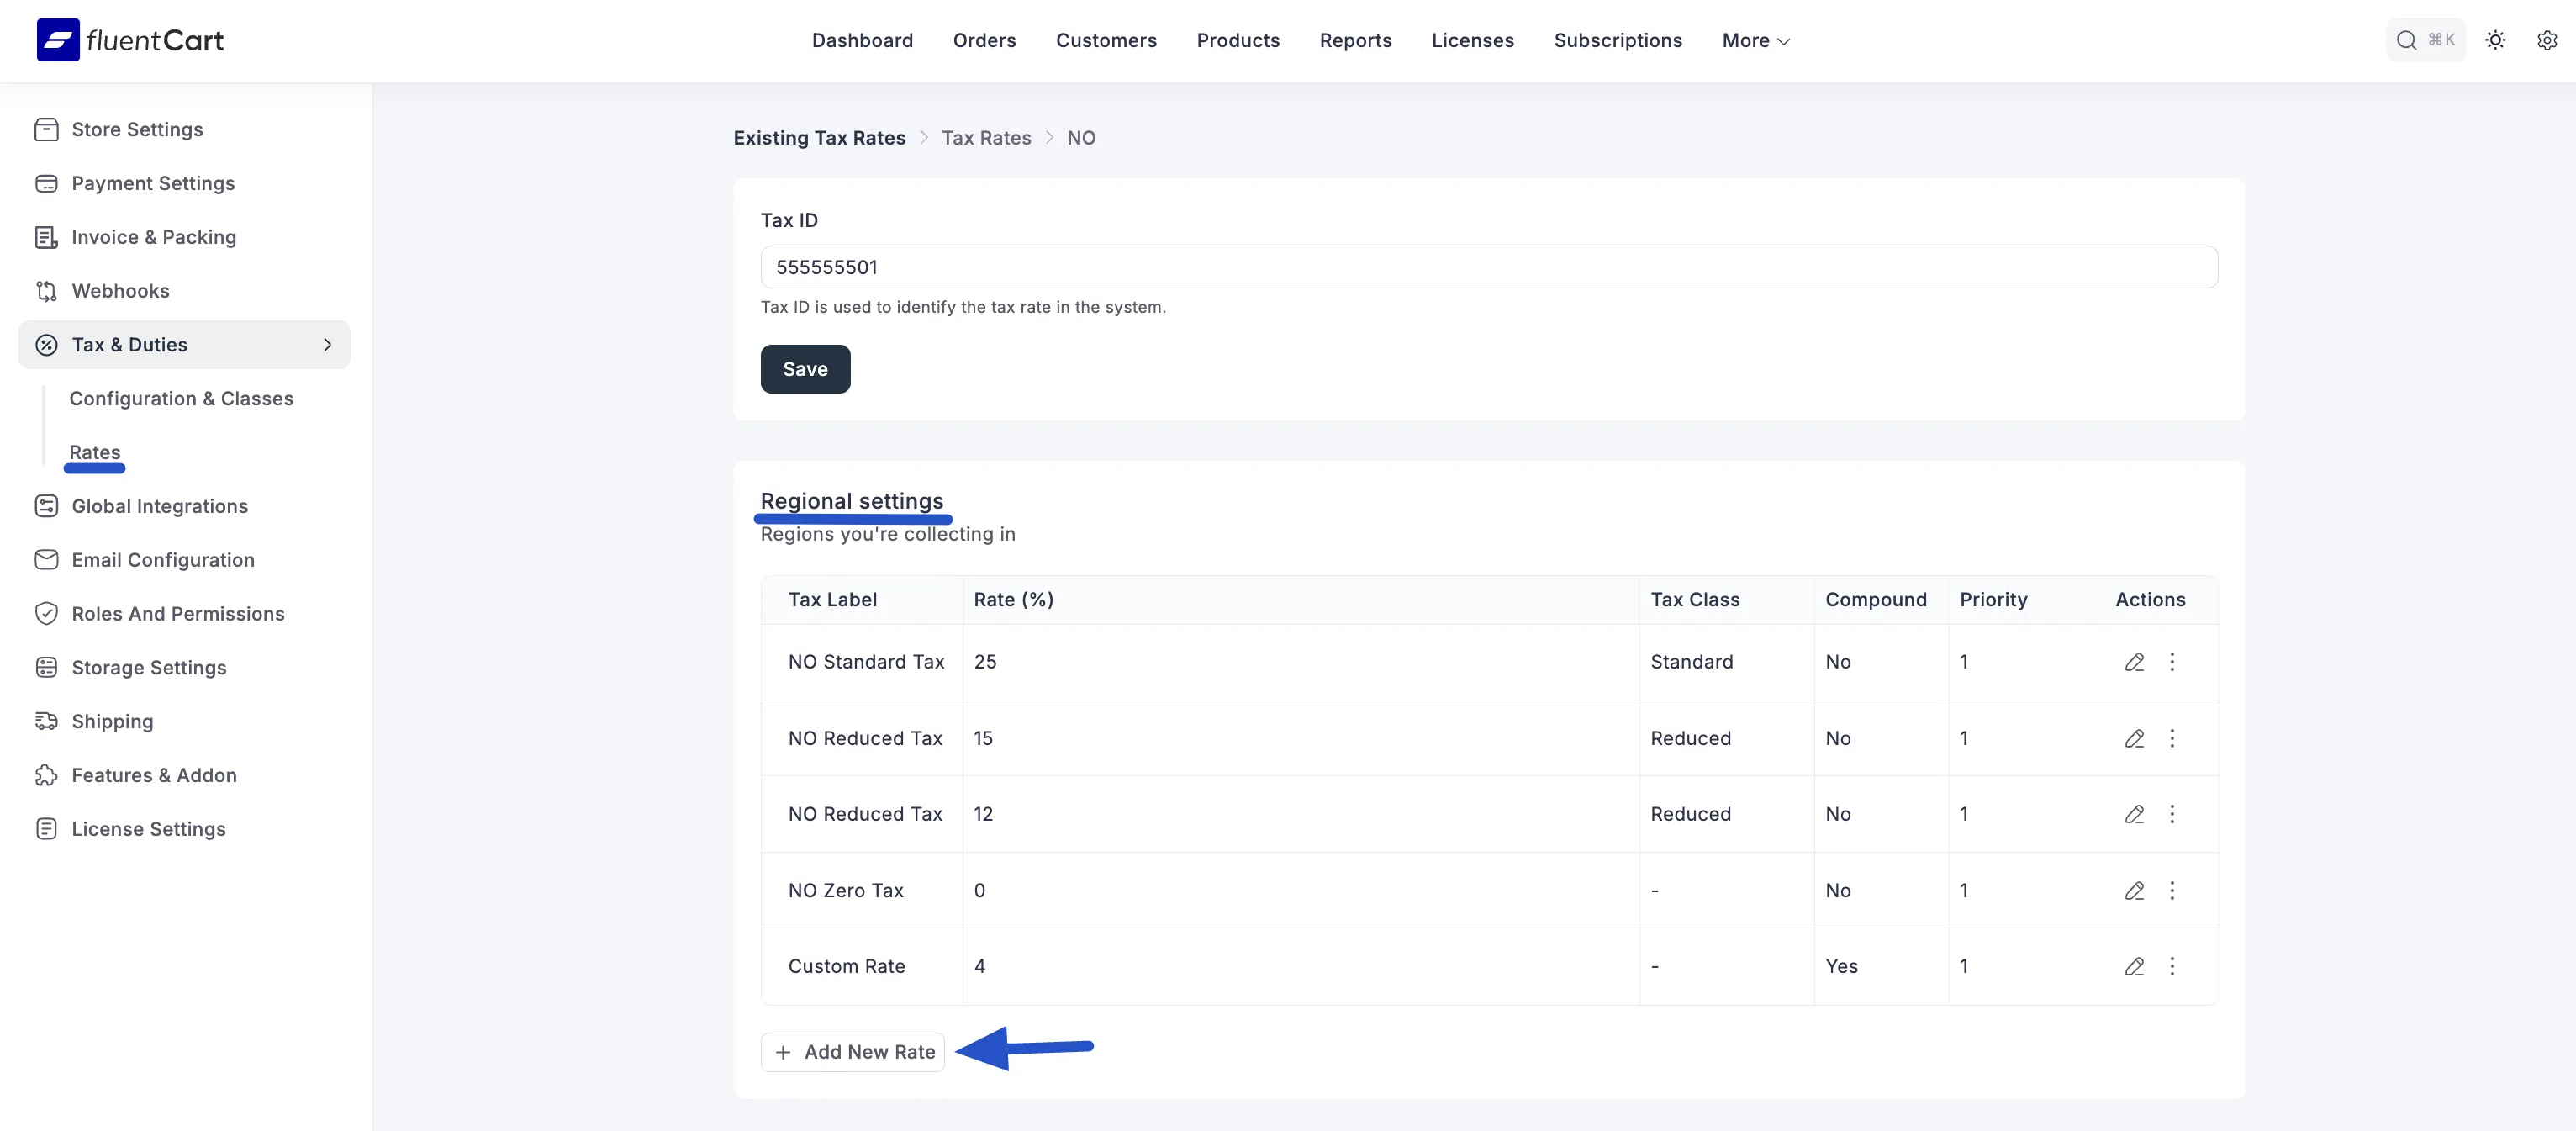Open three-dot menu for NO Zero Tax
The width and height of the screenshot is (2576, 1131).
click(x=2172, y=890)
